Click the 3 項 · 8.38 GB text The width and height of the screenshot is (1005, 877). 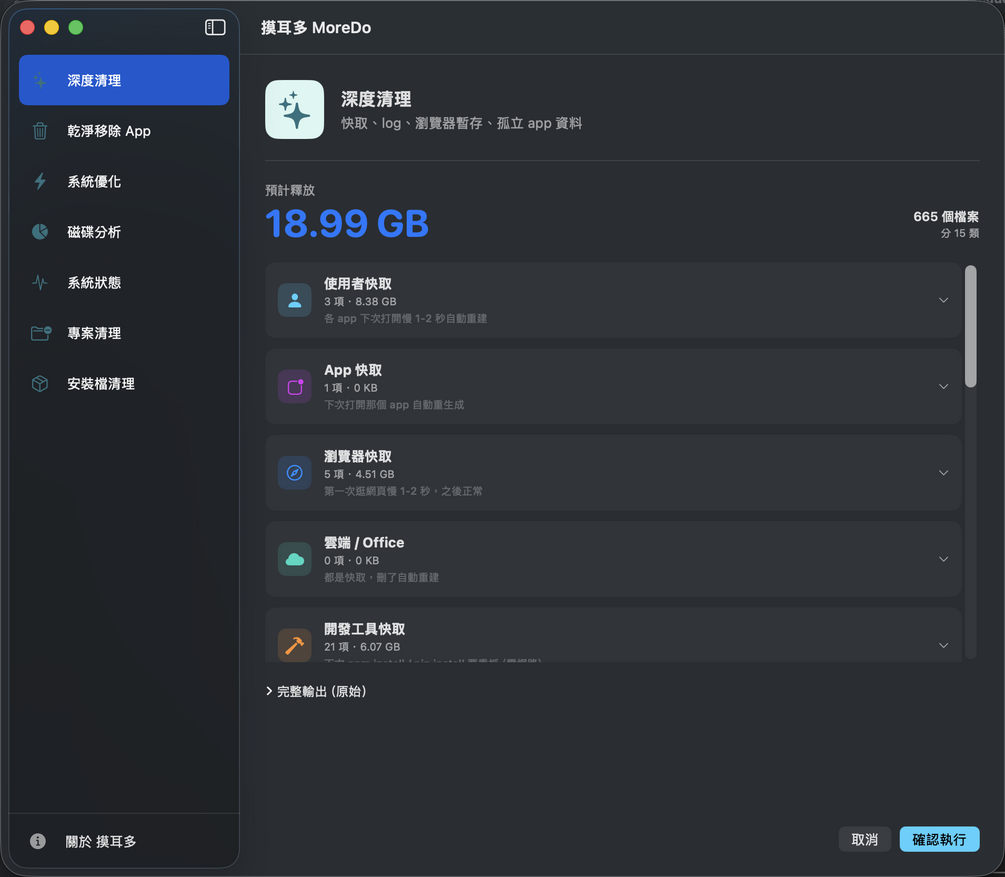coord(360,301)
